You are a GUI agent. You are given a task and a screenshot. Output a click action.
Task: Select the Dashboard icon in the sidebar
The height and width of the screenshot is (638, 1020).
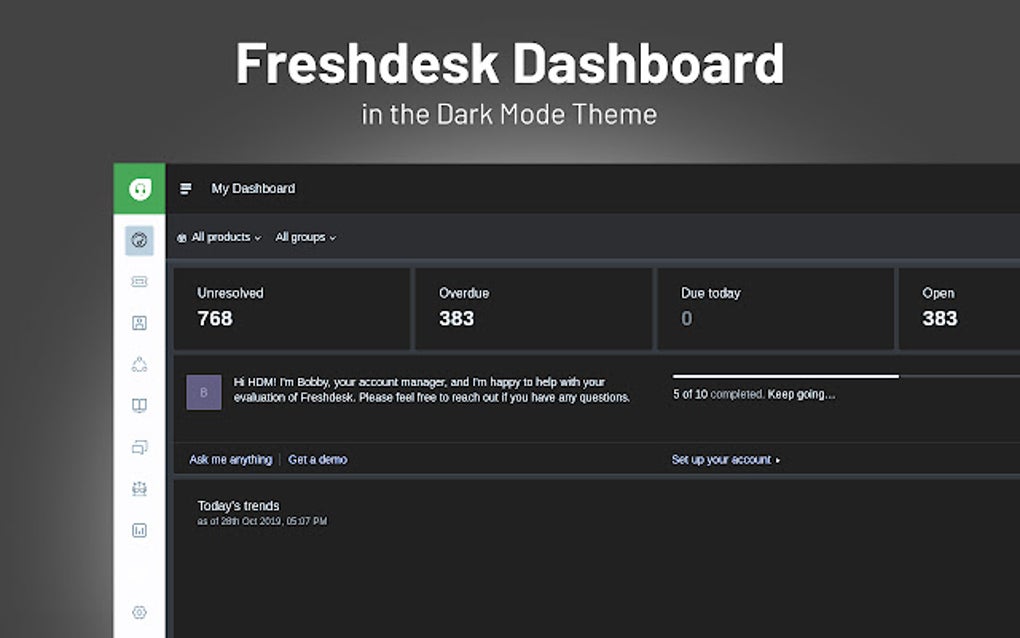tap(139, 240)
